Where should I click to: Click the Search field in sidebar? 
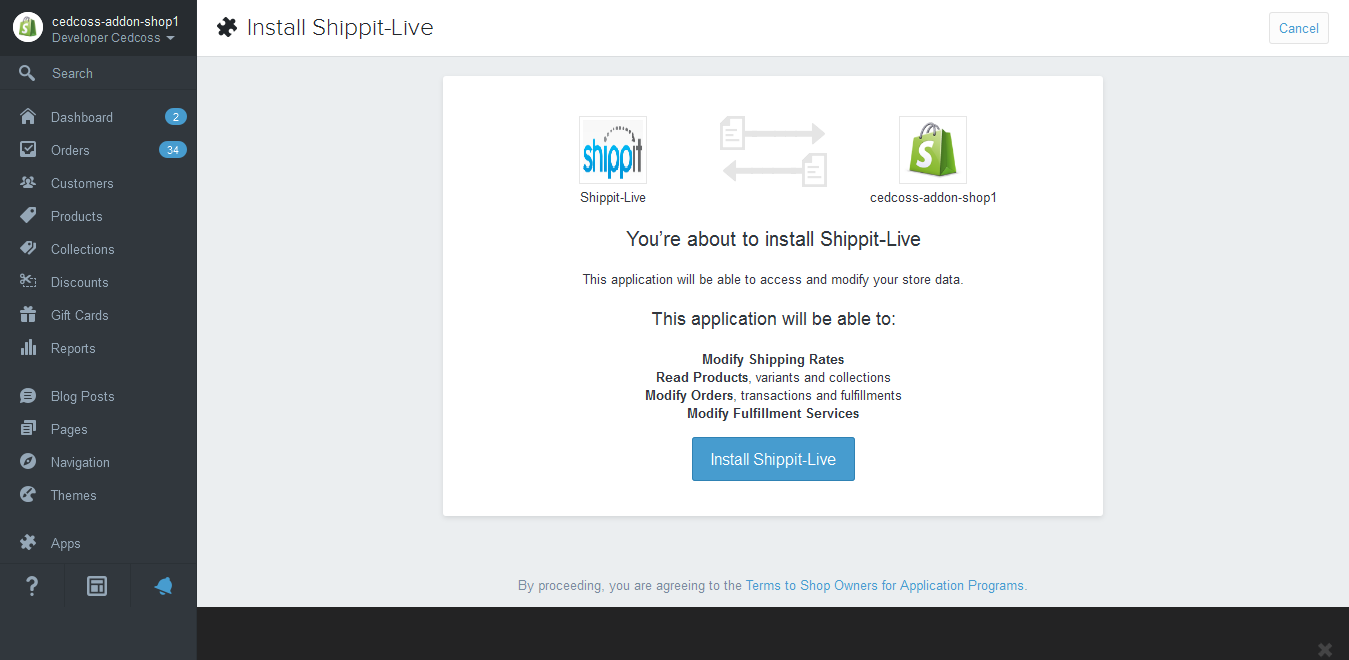[x=98, y=73]
